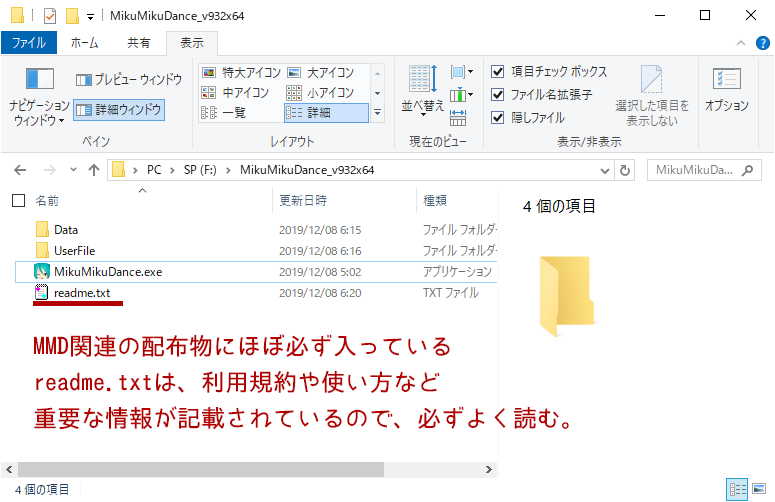Open the オプション folder options
Screen dimensions: 775x502
point(727,89)
